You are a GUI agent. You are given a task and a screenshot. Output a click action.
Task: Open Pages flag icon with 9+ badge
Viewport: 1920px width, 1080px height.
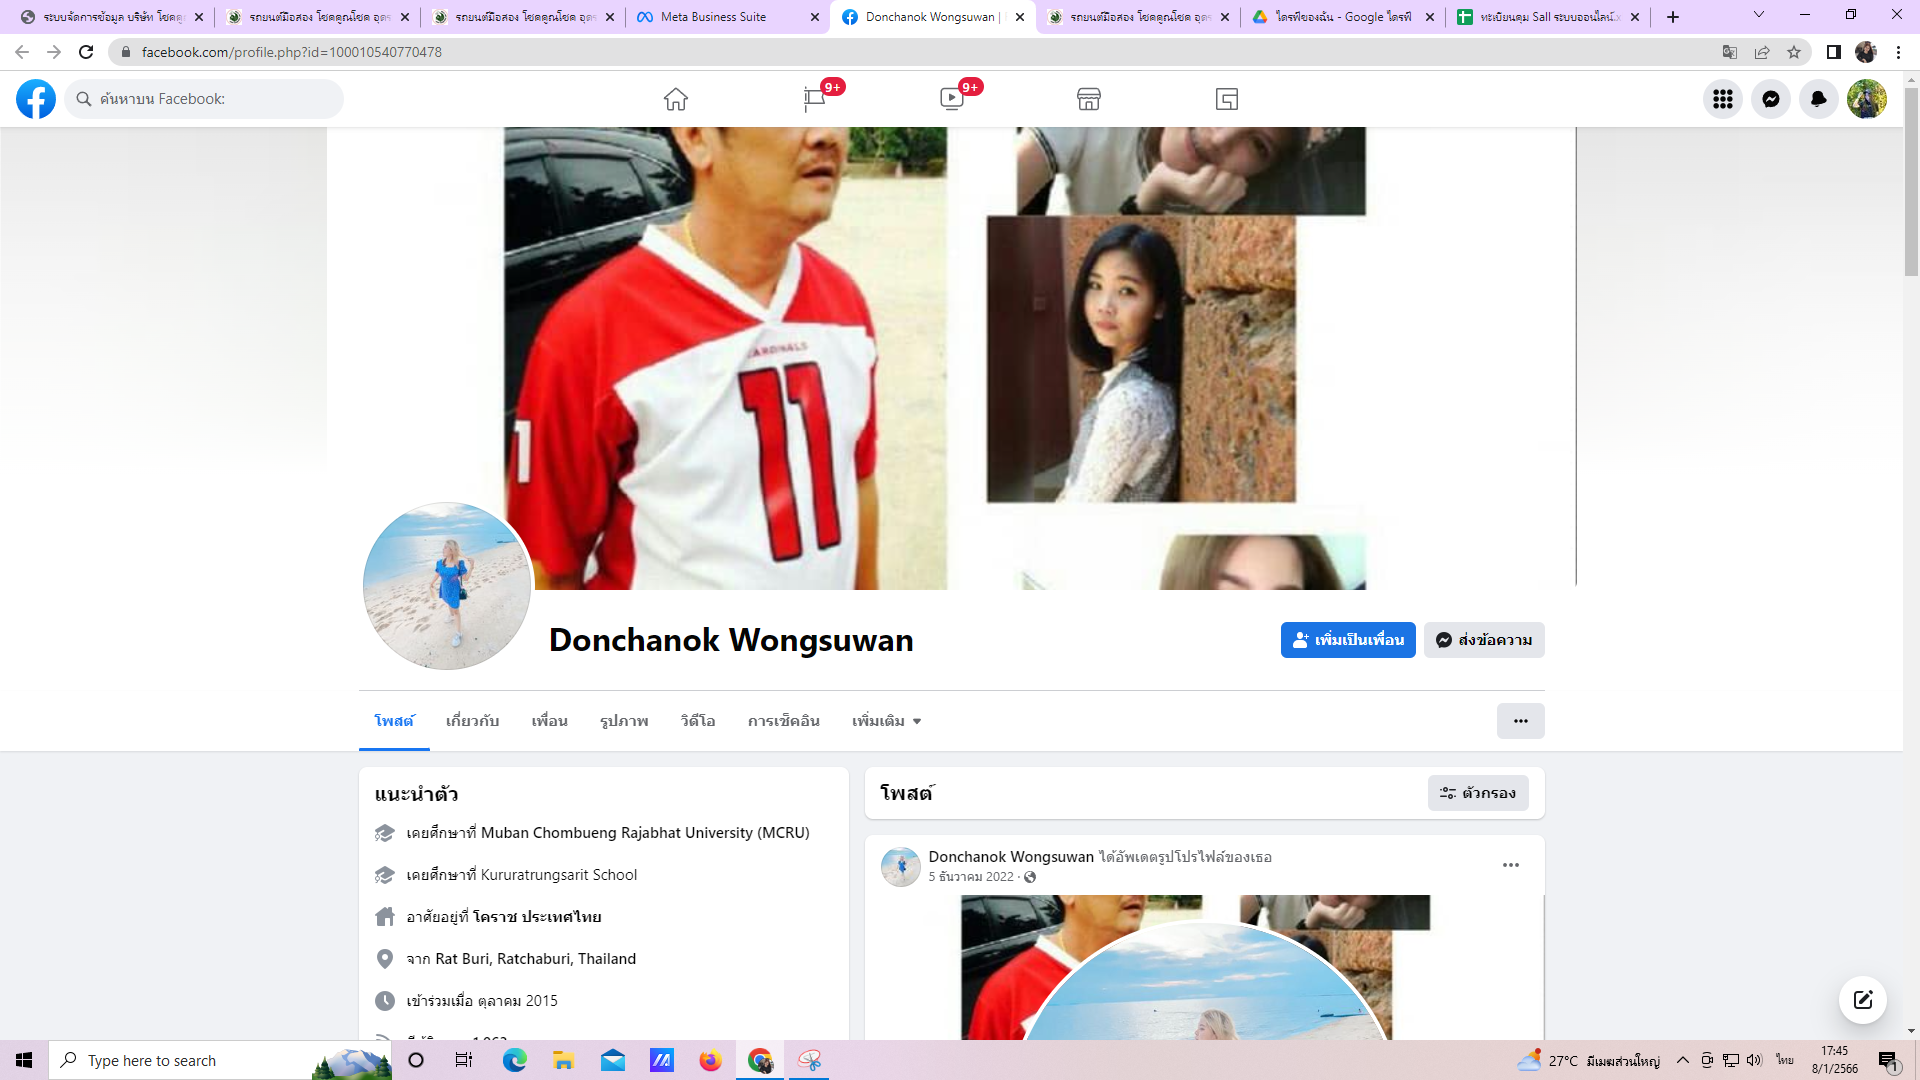pyautogui.click(x=814, y=99)
